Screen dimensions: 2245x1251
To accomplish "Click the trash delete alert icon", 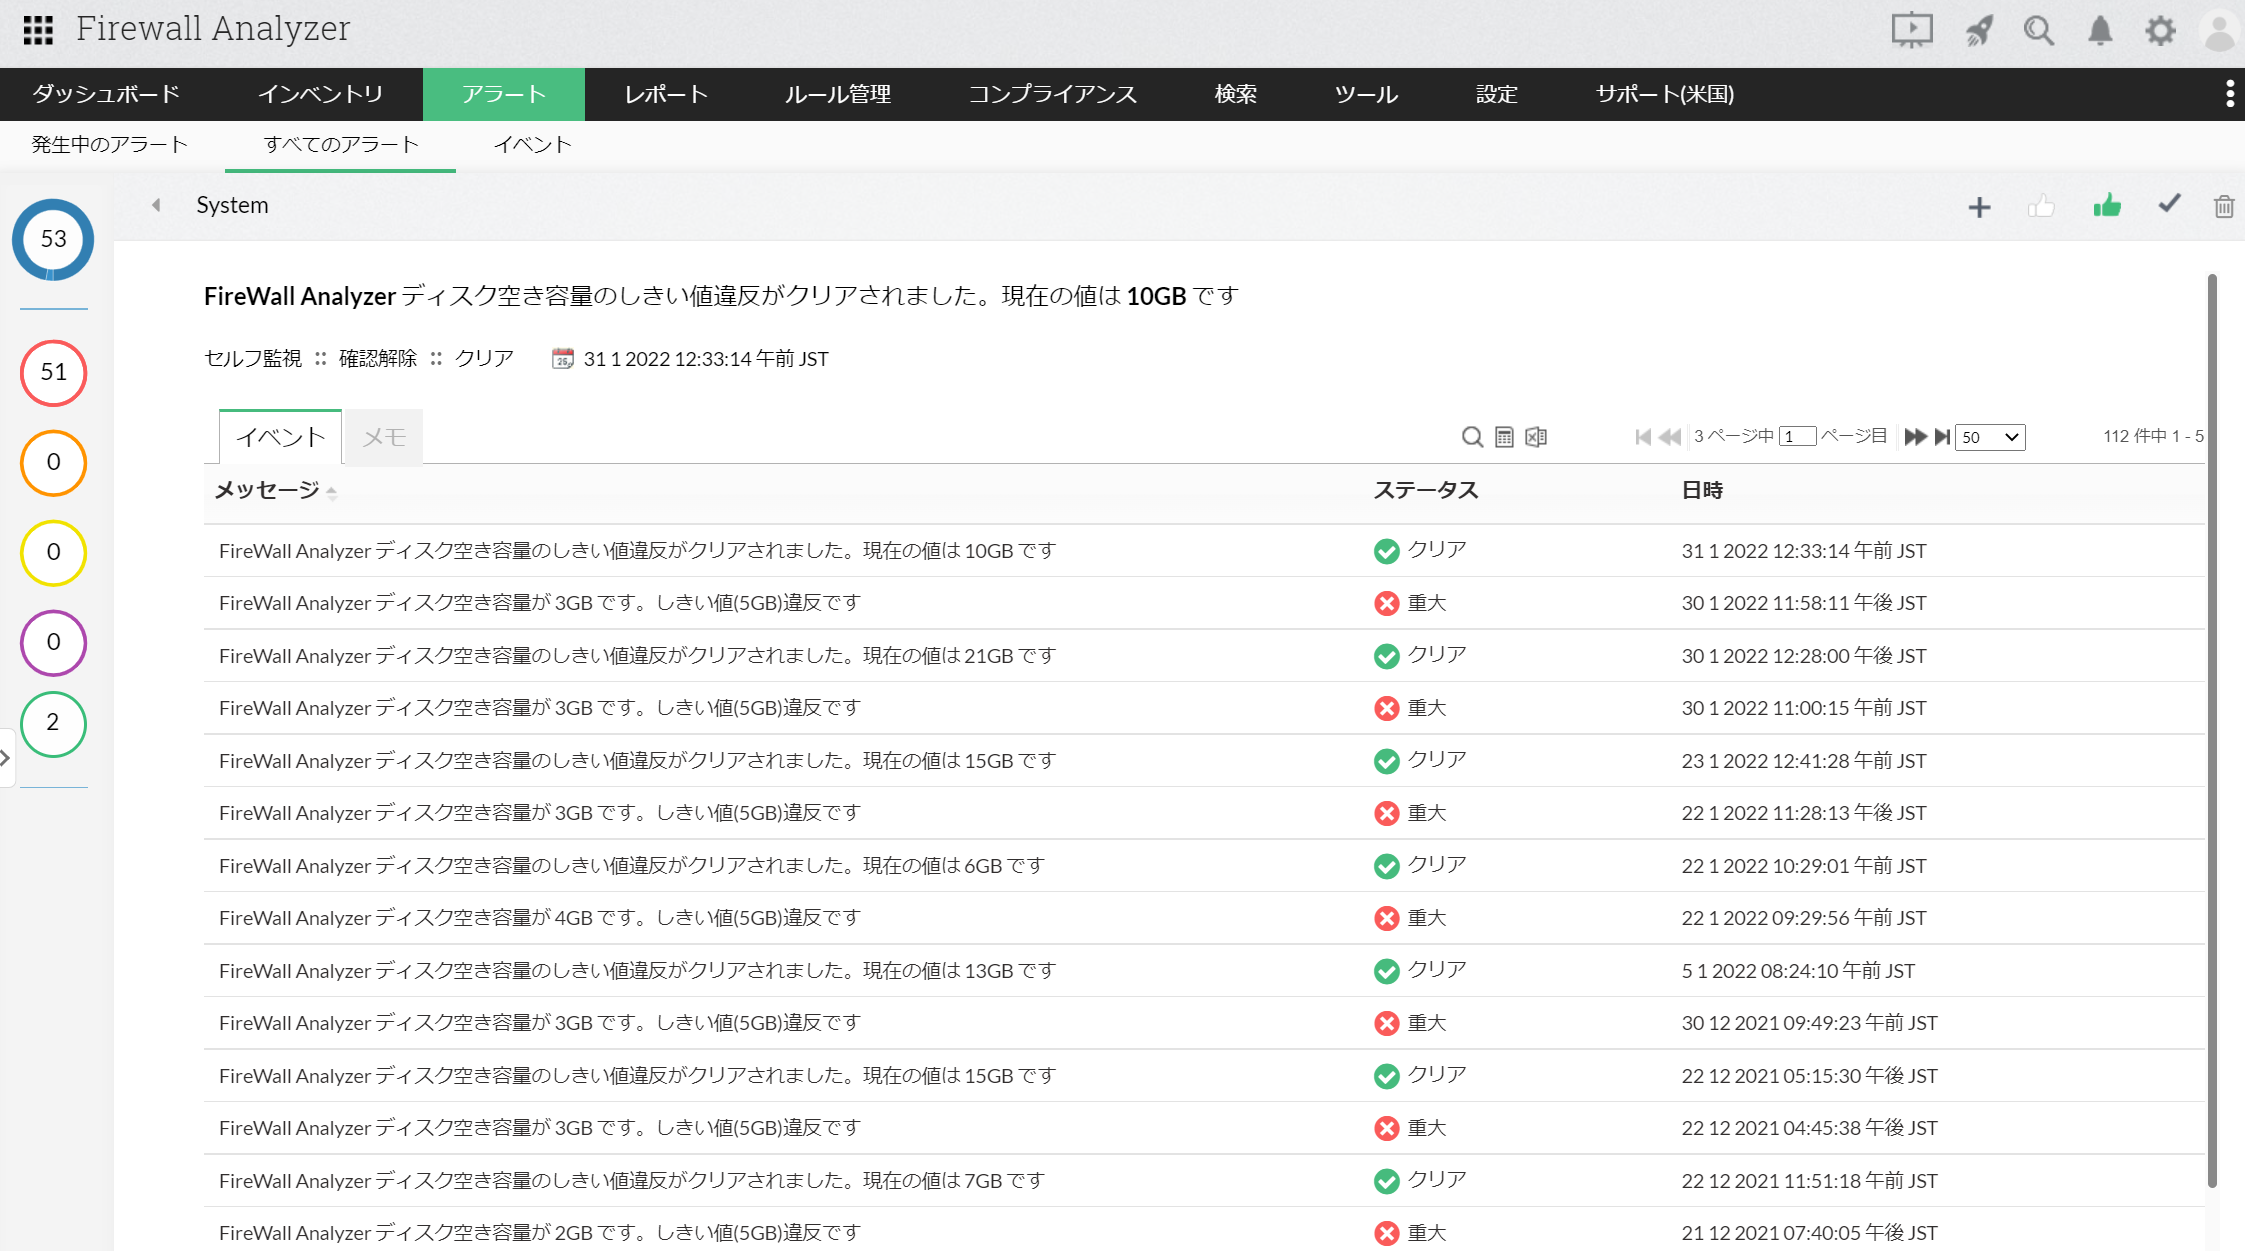I will click(2223, 207).
